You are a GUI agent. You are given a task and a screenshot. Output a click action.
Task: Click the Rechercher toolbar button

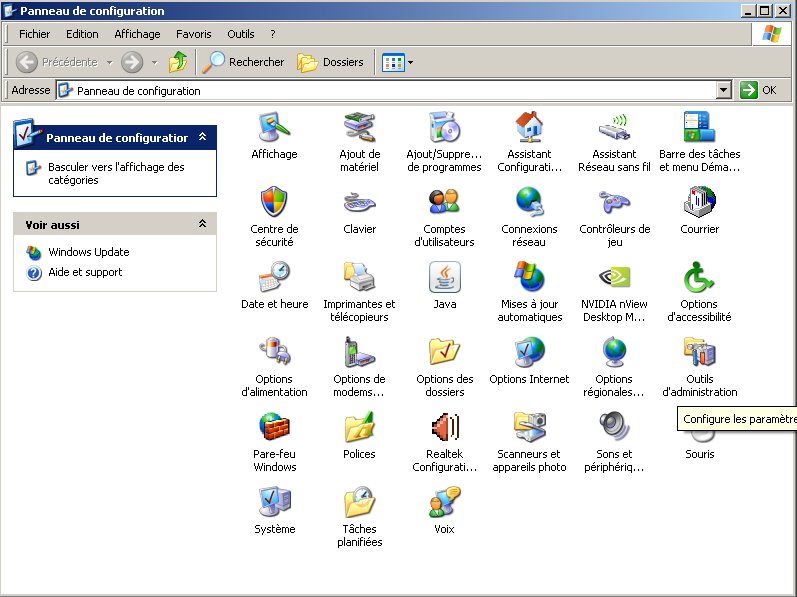point(243,62)
